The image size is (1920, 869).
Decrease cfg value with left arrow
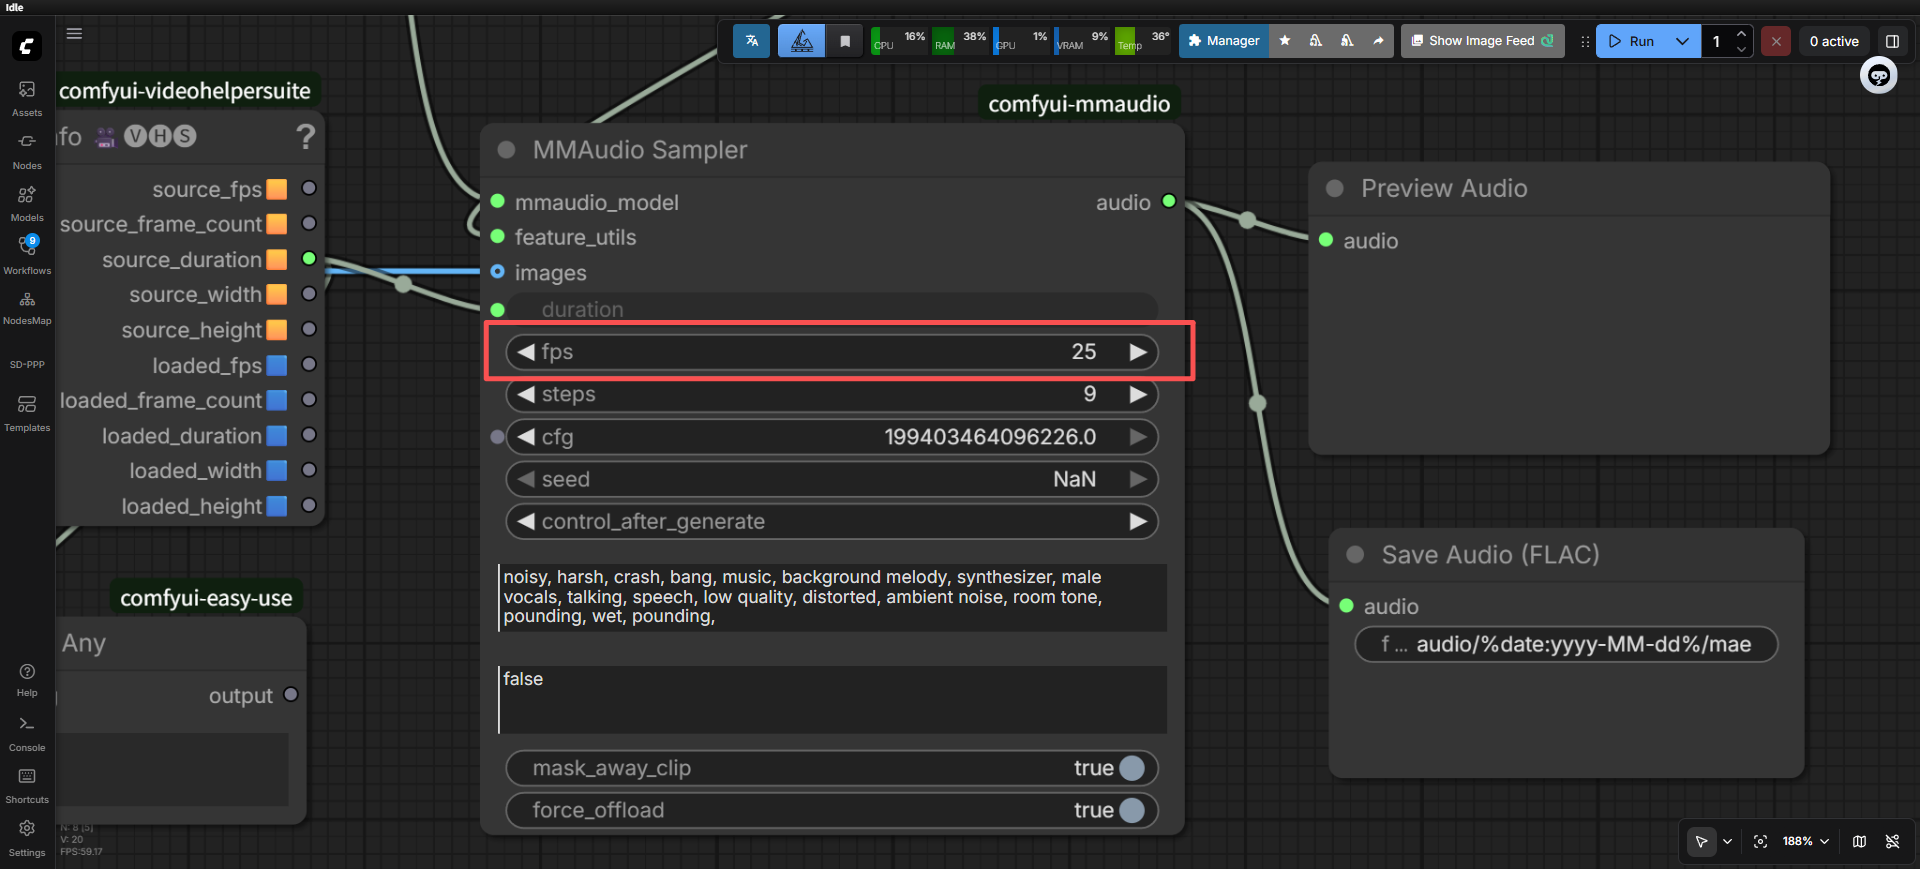point(526,437)
